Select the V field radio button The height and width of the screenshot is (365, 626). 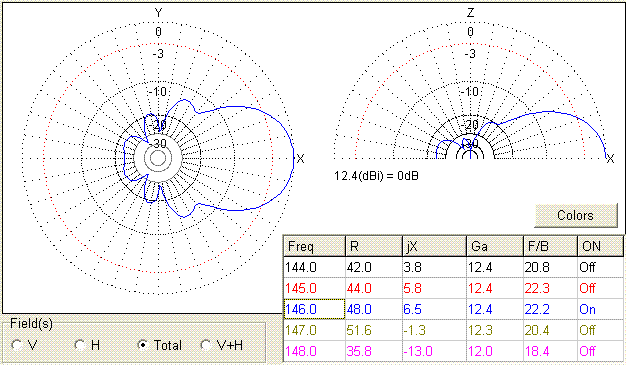[x=17, y=345]
